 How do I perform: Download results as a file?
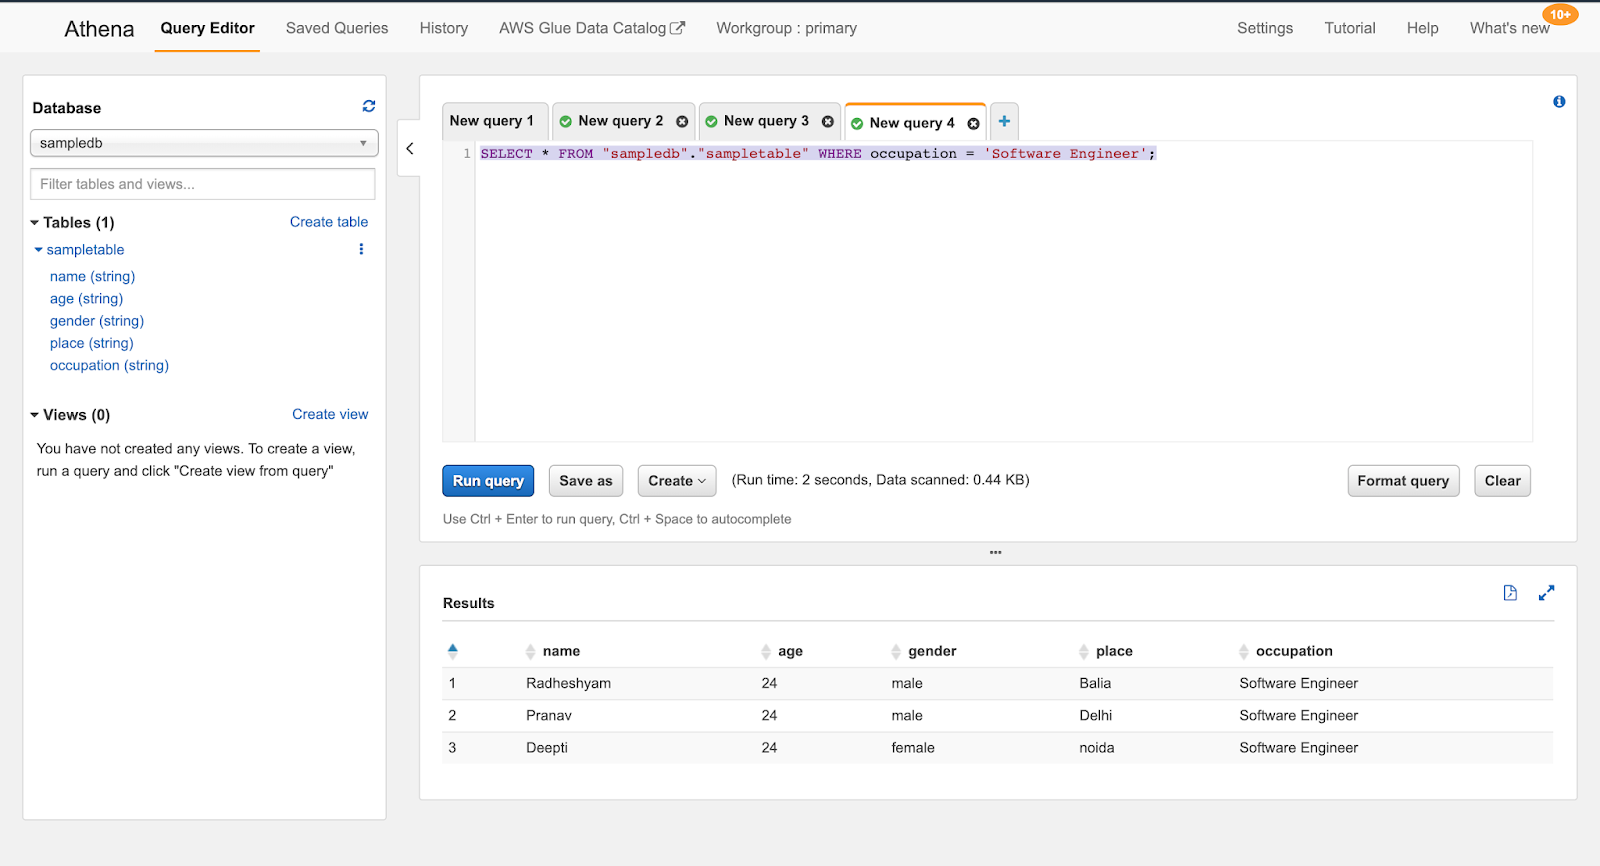tap(1510, 593)
